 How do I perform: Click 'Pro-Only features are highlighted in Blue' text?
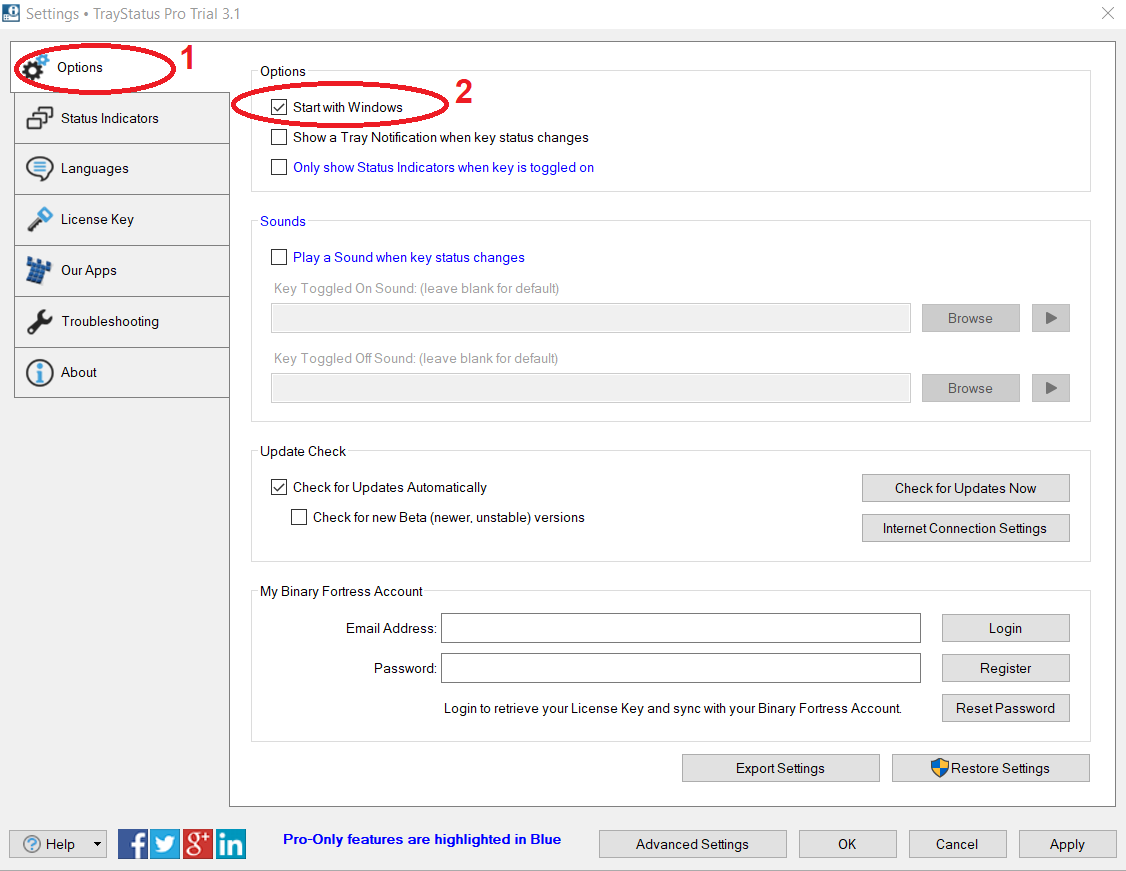coord(422,839)
